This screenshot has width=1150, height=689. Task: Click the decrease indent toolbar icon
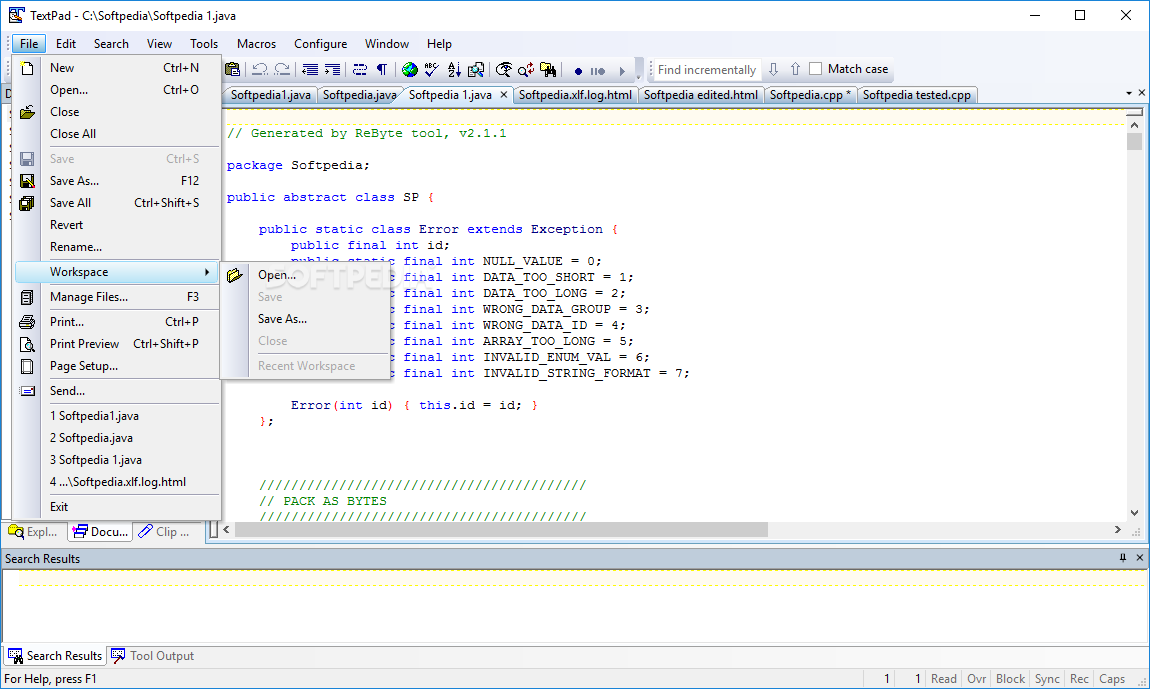310,69
